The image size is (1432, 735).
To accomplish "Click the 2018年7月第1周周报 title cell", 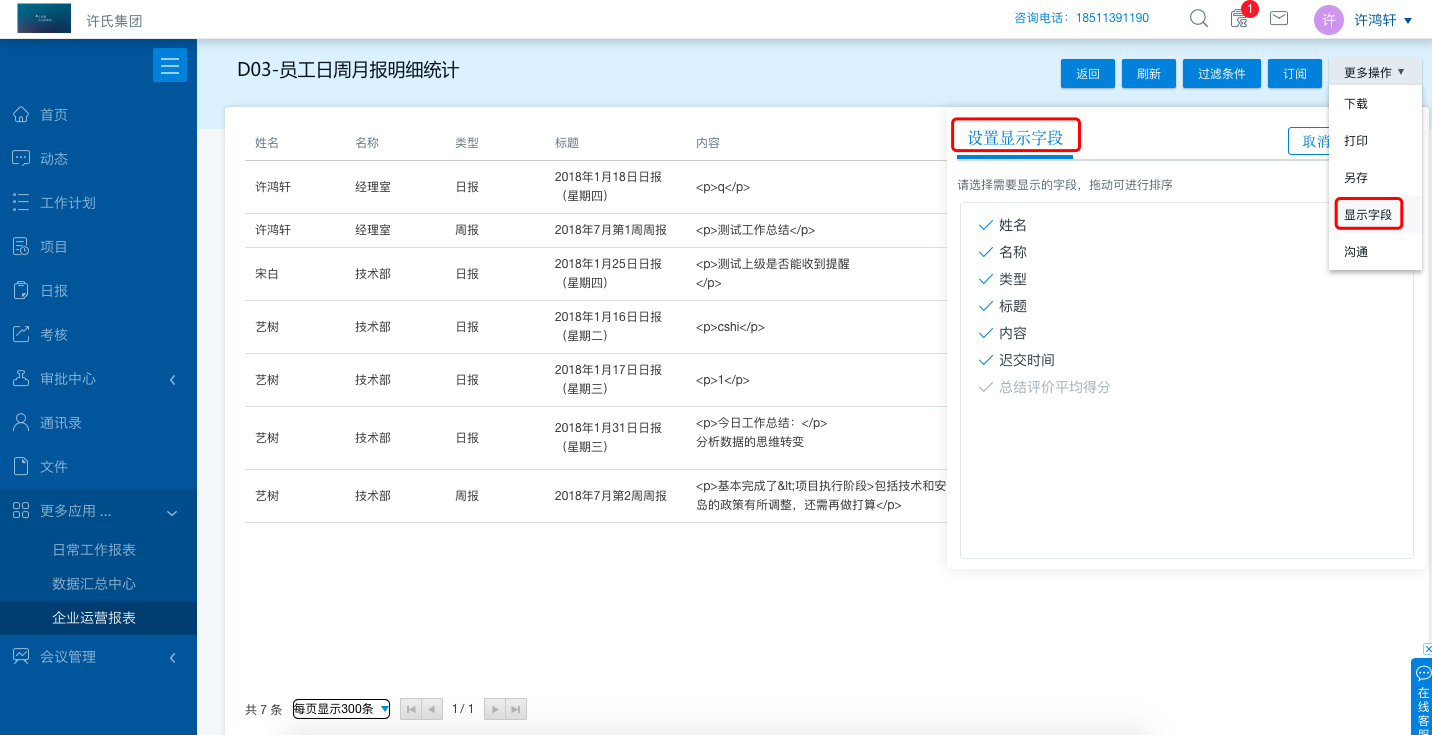I will click(x=611, y=229).
